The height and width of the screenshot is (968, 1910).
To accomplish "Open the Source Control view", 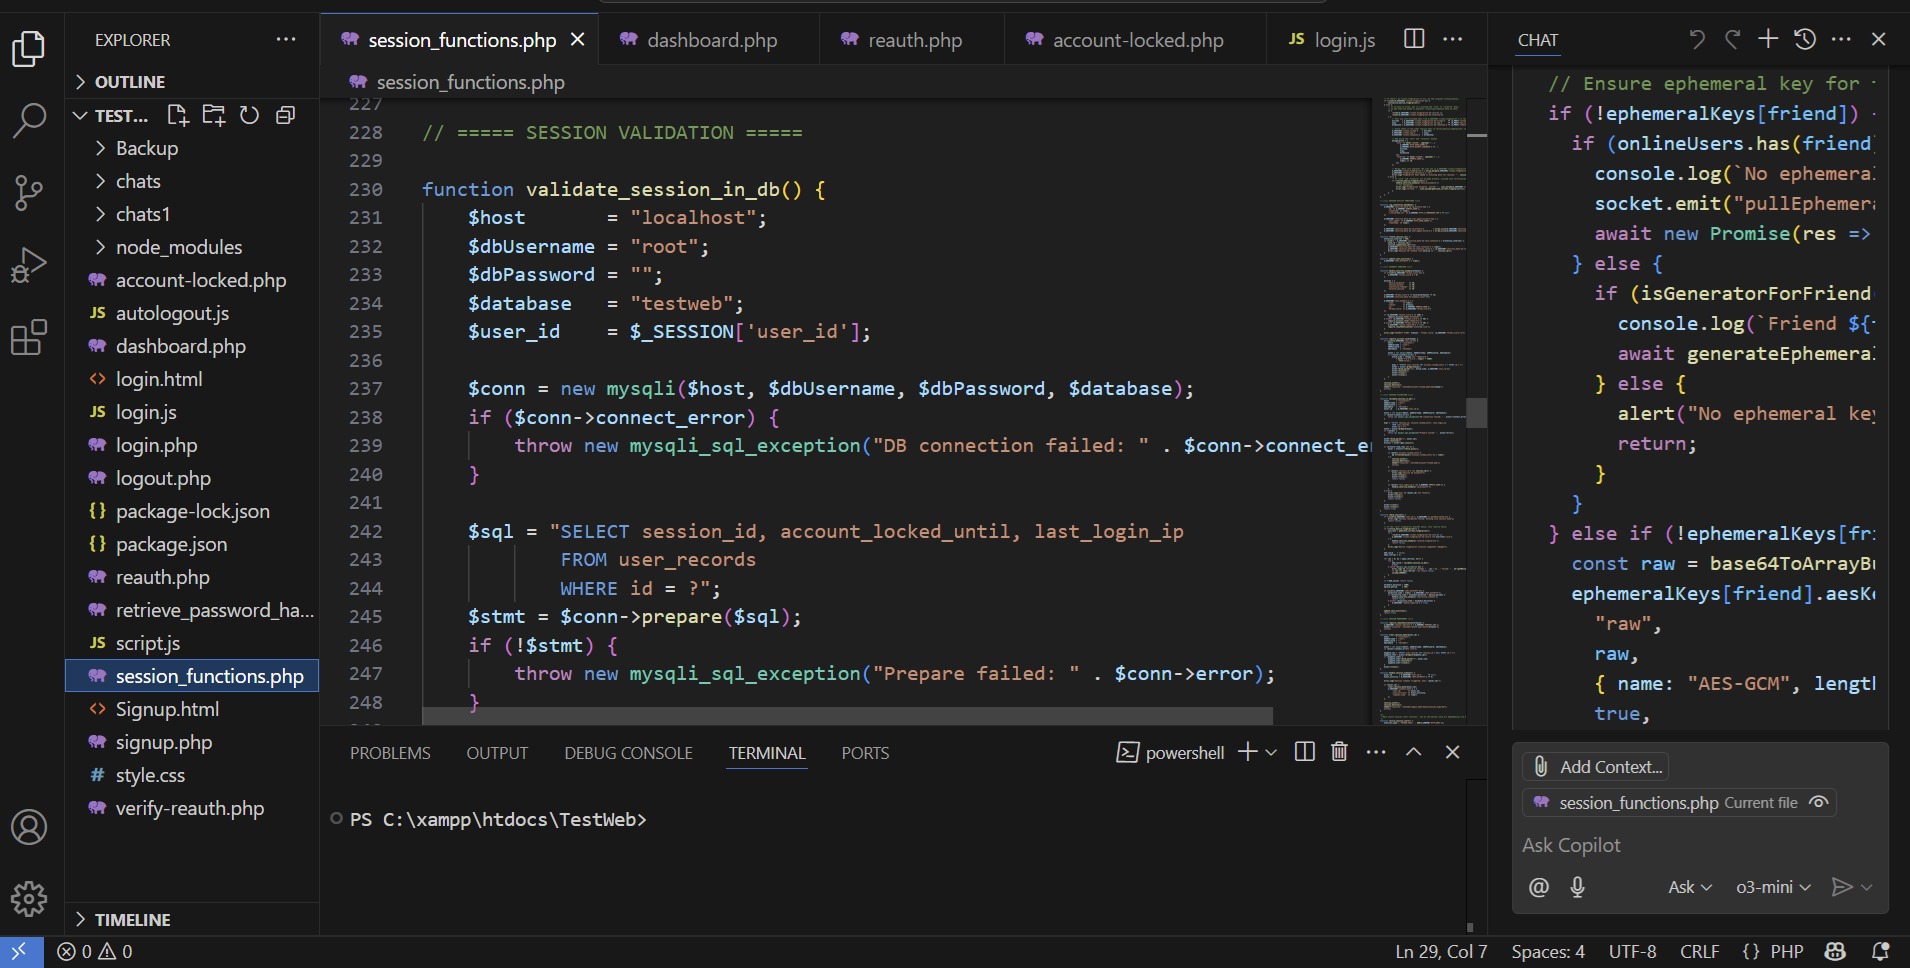I will [29, 193].
